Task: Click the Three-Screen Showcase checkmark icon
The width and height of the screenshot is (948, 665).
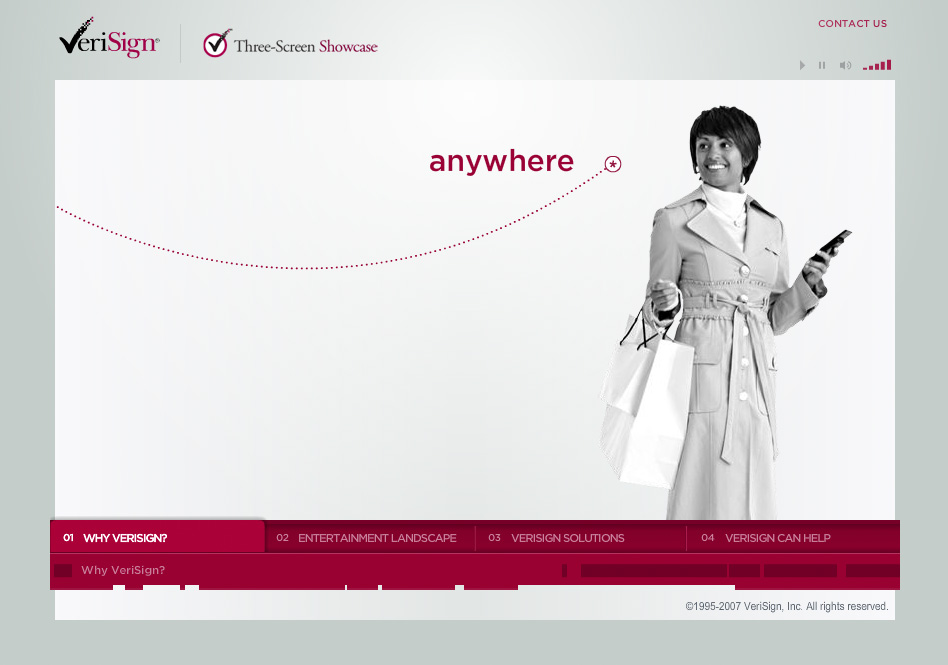Action: point(215,44)
